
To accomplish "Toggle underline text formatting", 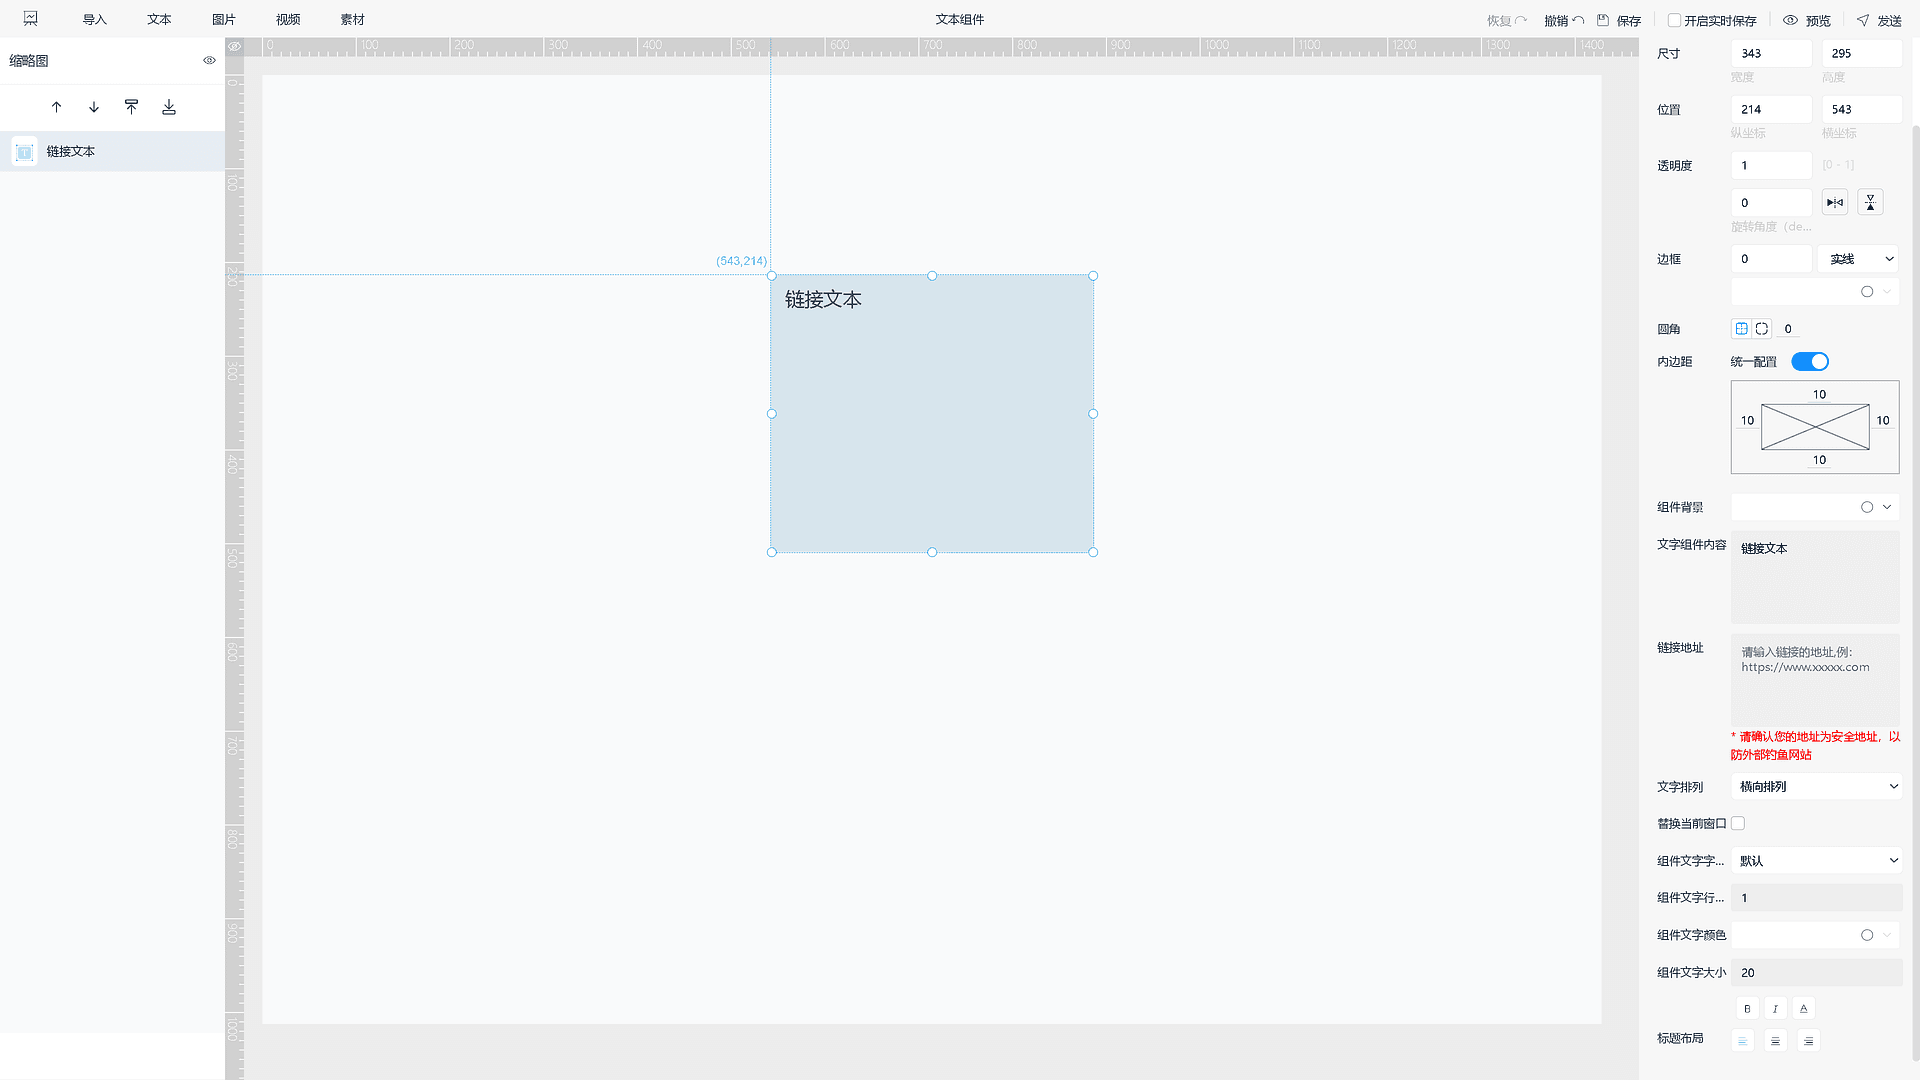I will [1803, 1009].
